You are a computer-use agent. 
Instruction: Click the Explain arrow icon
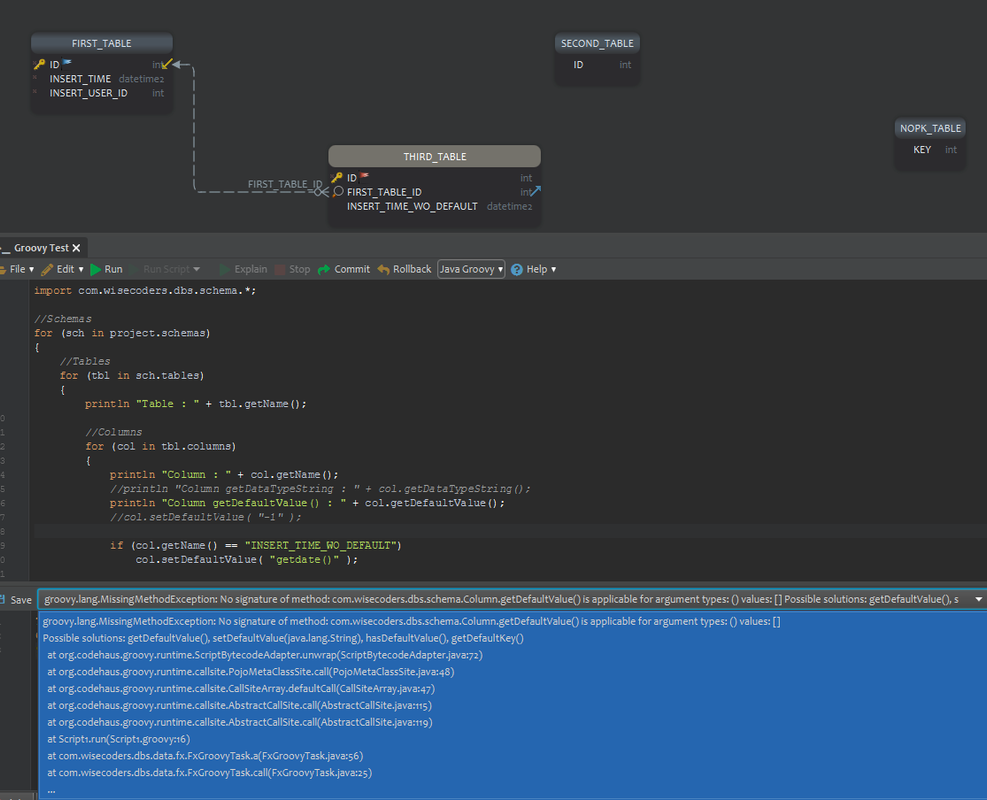coord(224,269)
